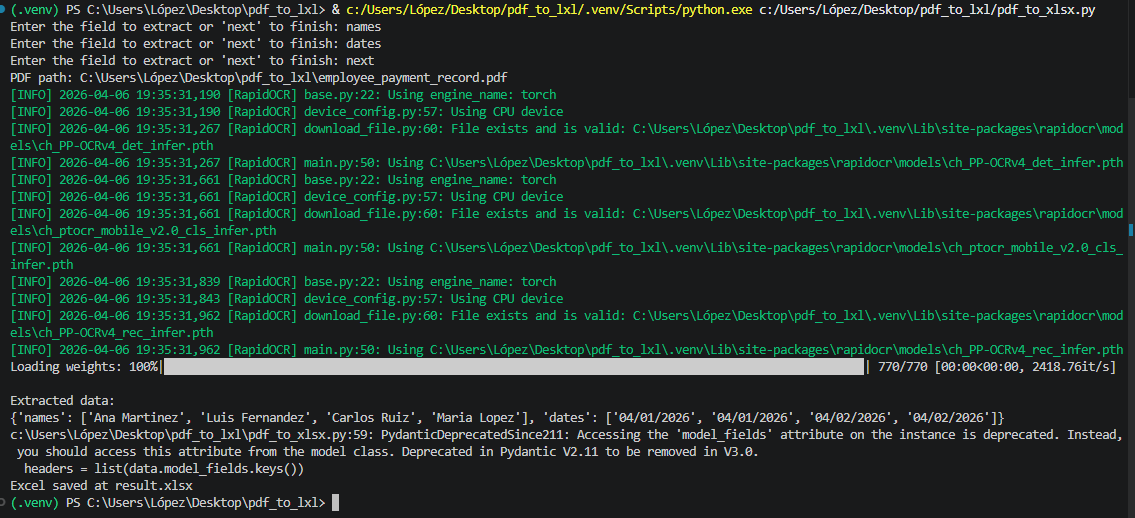Screen dimensions: 1135x518
Task: Click the name 'Luis Fernandez' in extracted data
Action: tap(257, 417)
